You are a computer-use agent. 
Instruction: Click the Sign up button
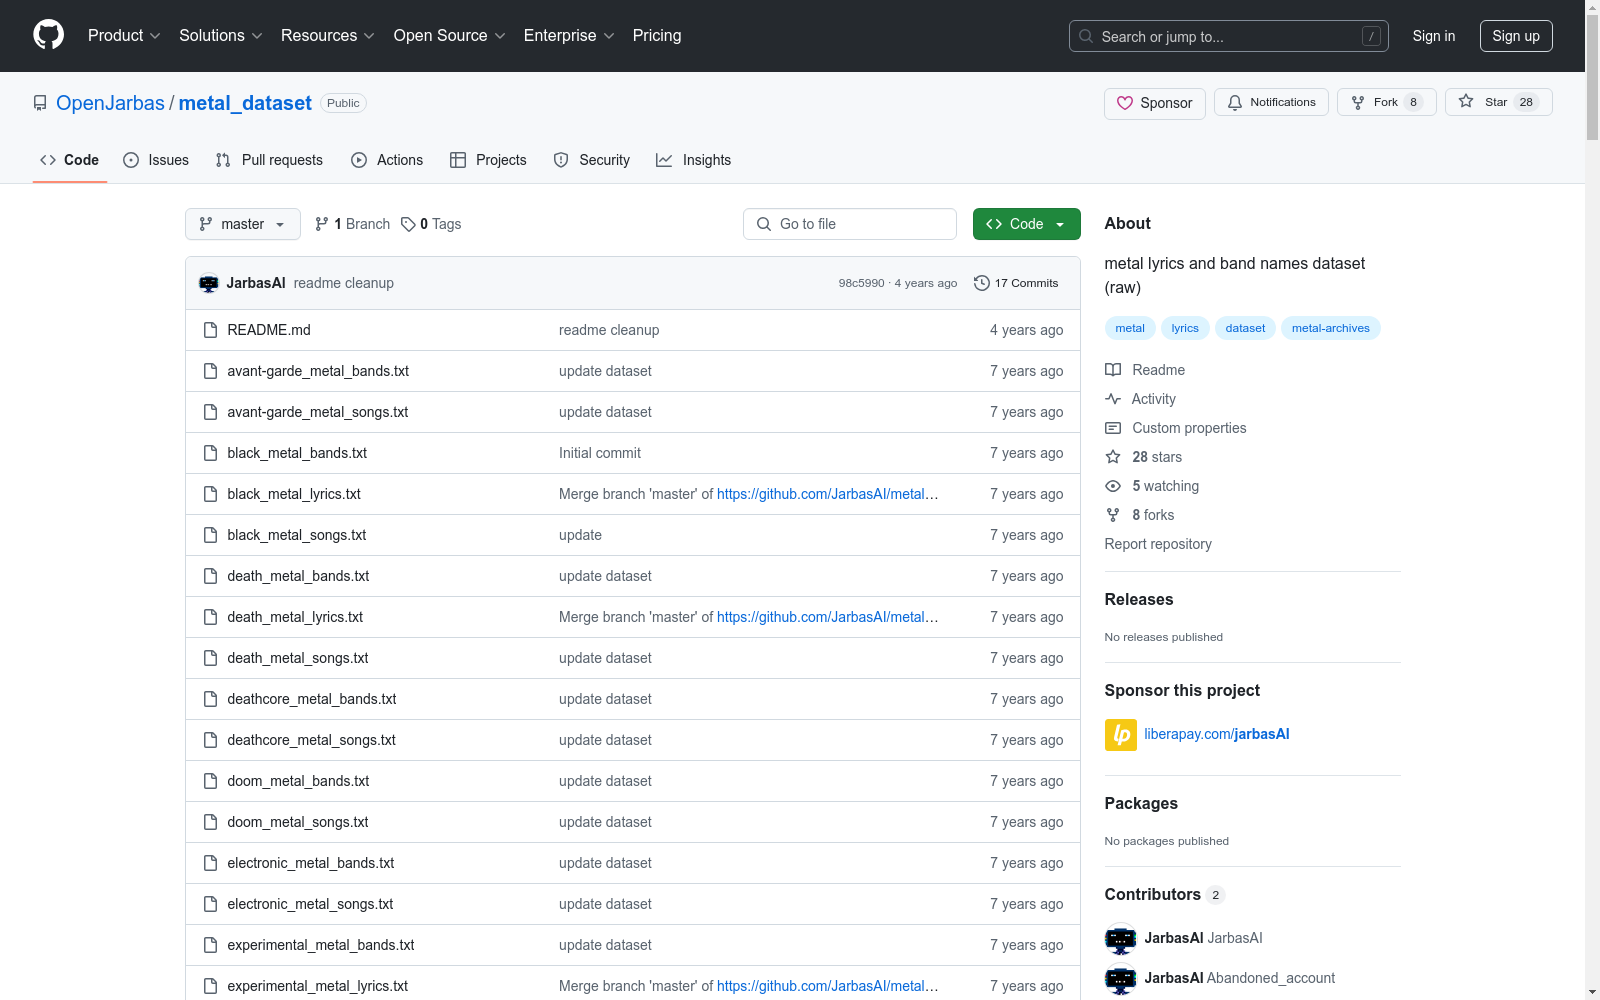[1516, 36]
